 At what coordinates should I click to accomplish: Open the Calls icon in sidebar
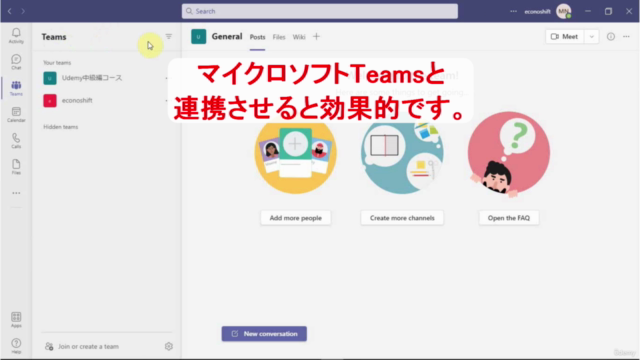16,141
